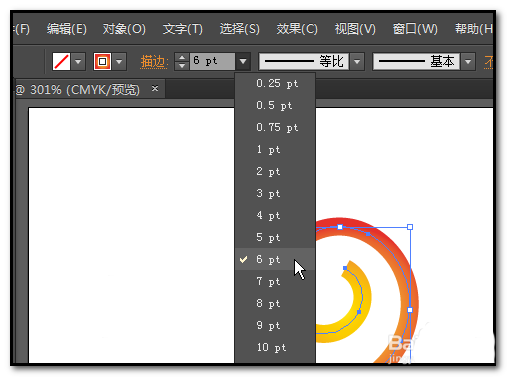Image resolution: width=507 pixels, height=377 pixels.
Task: Expand the 等比 profile dropdown arrow
Action: coord(357,61)
